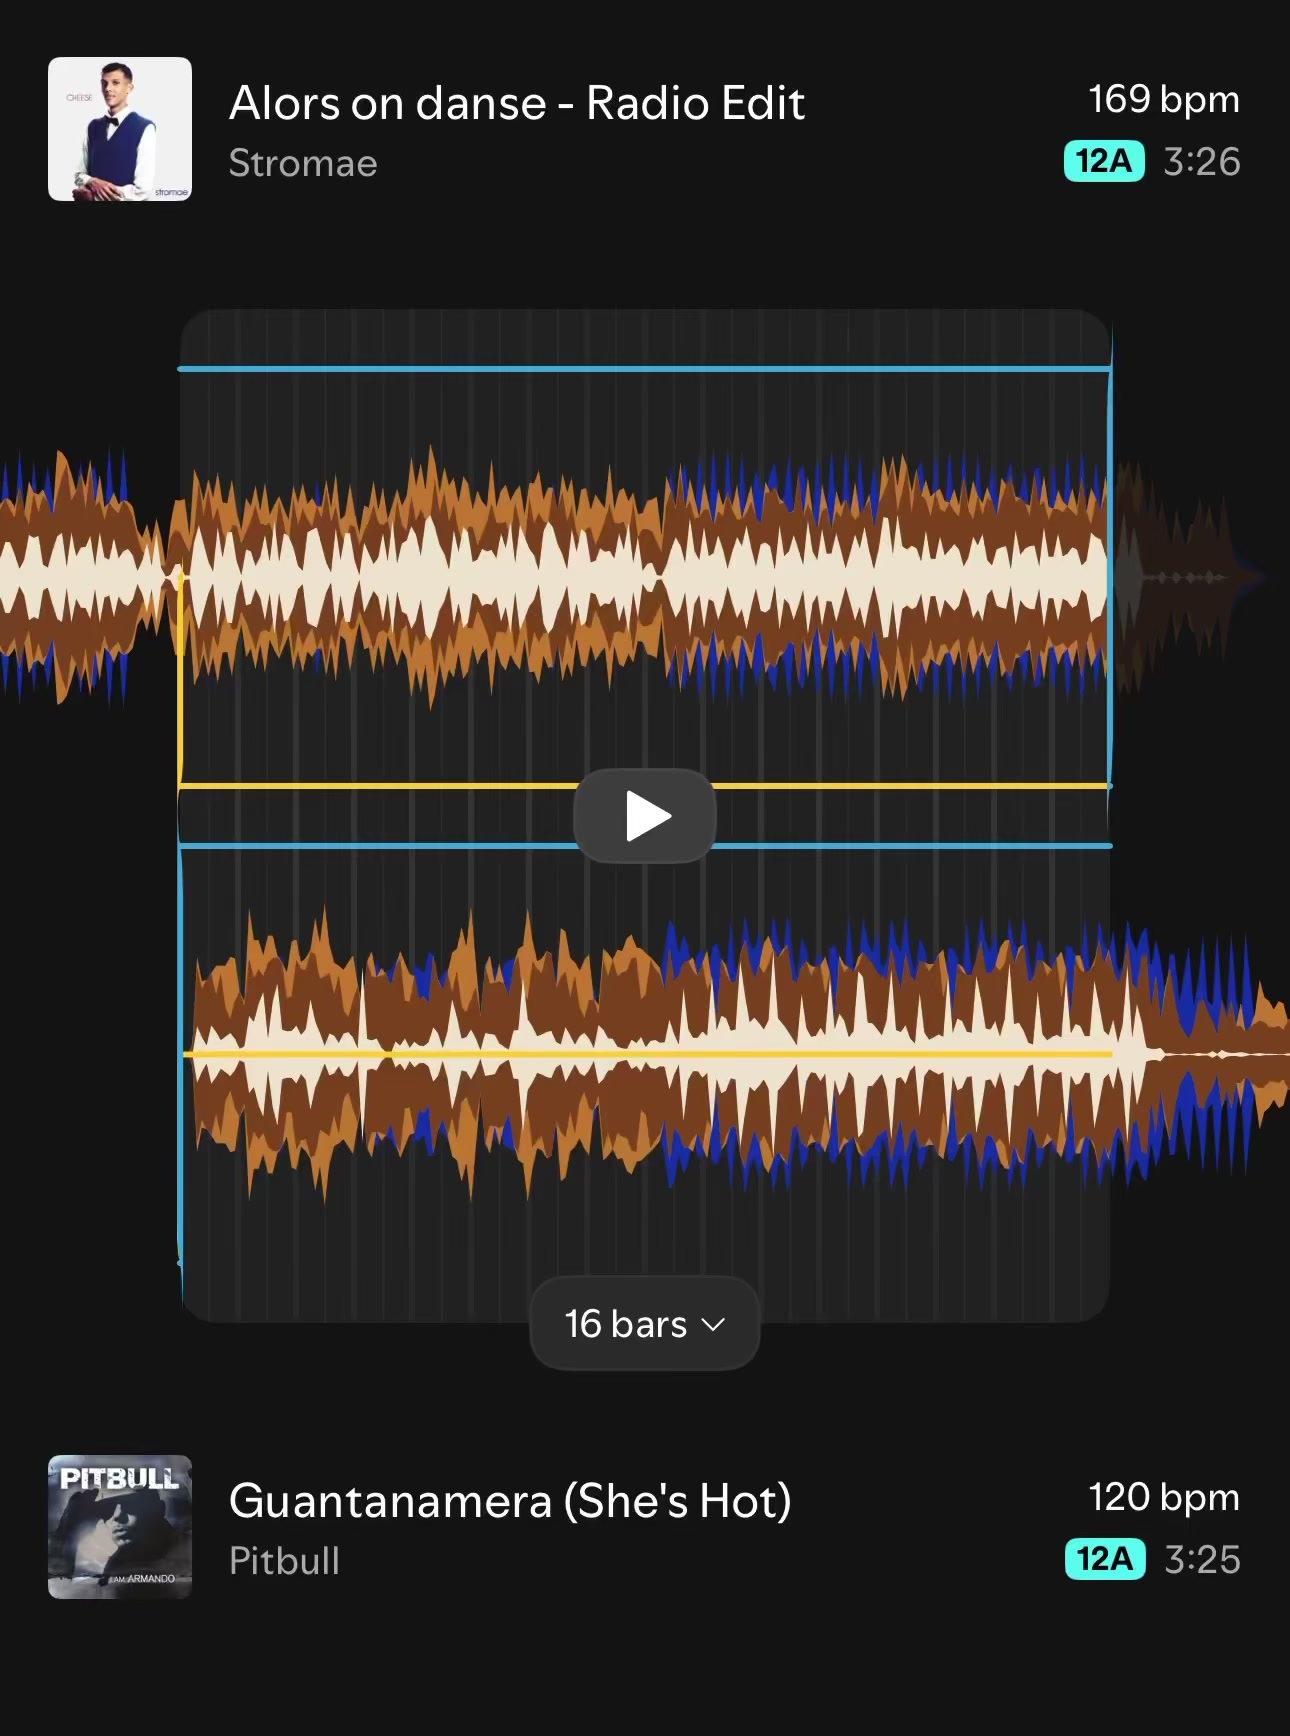Tap the 12A key badge for Guantanamera
The image size is (1290, 1736).
[1105, 1559]
